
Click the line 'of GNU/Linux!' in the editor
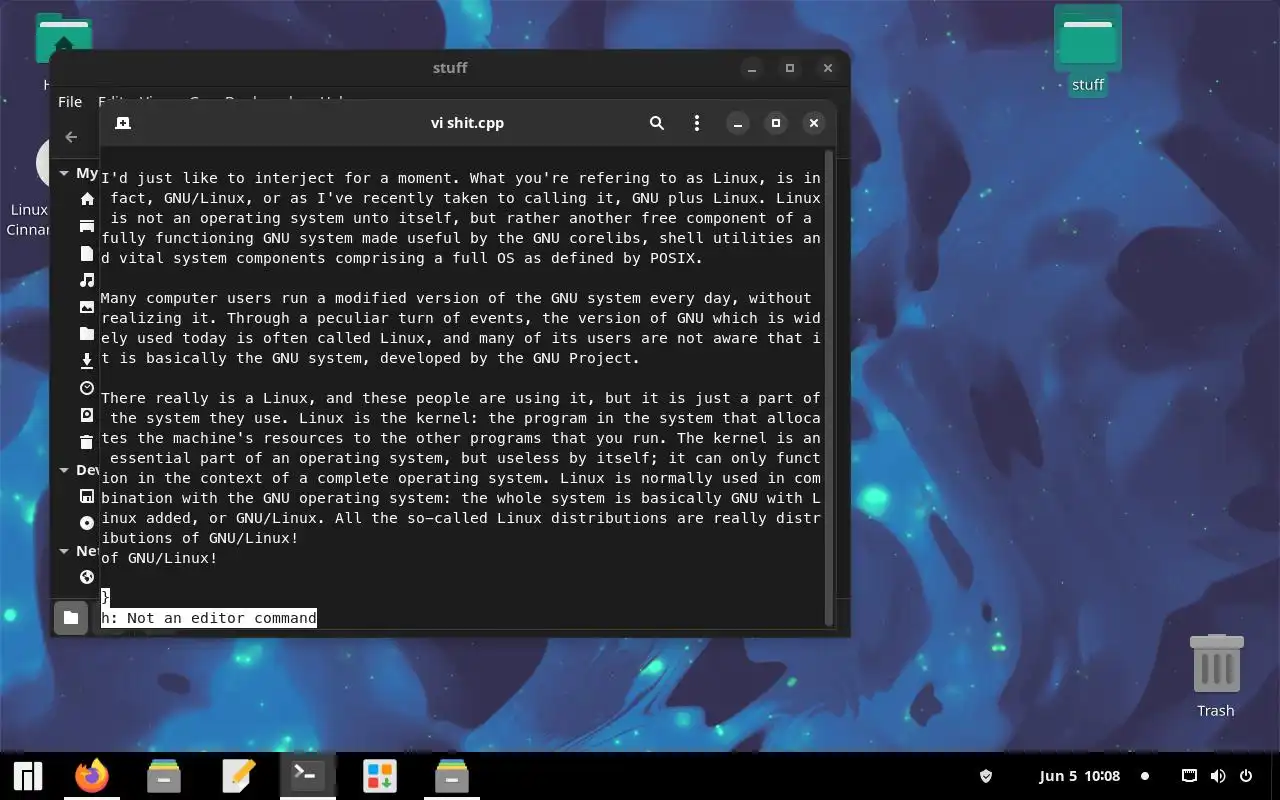point(159,558)
